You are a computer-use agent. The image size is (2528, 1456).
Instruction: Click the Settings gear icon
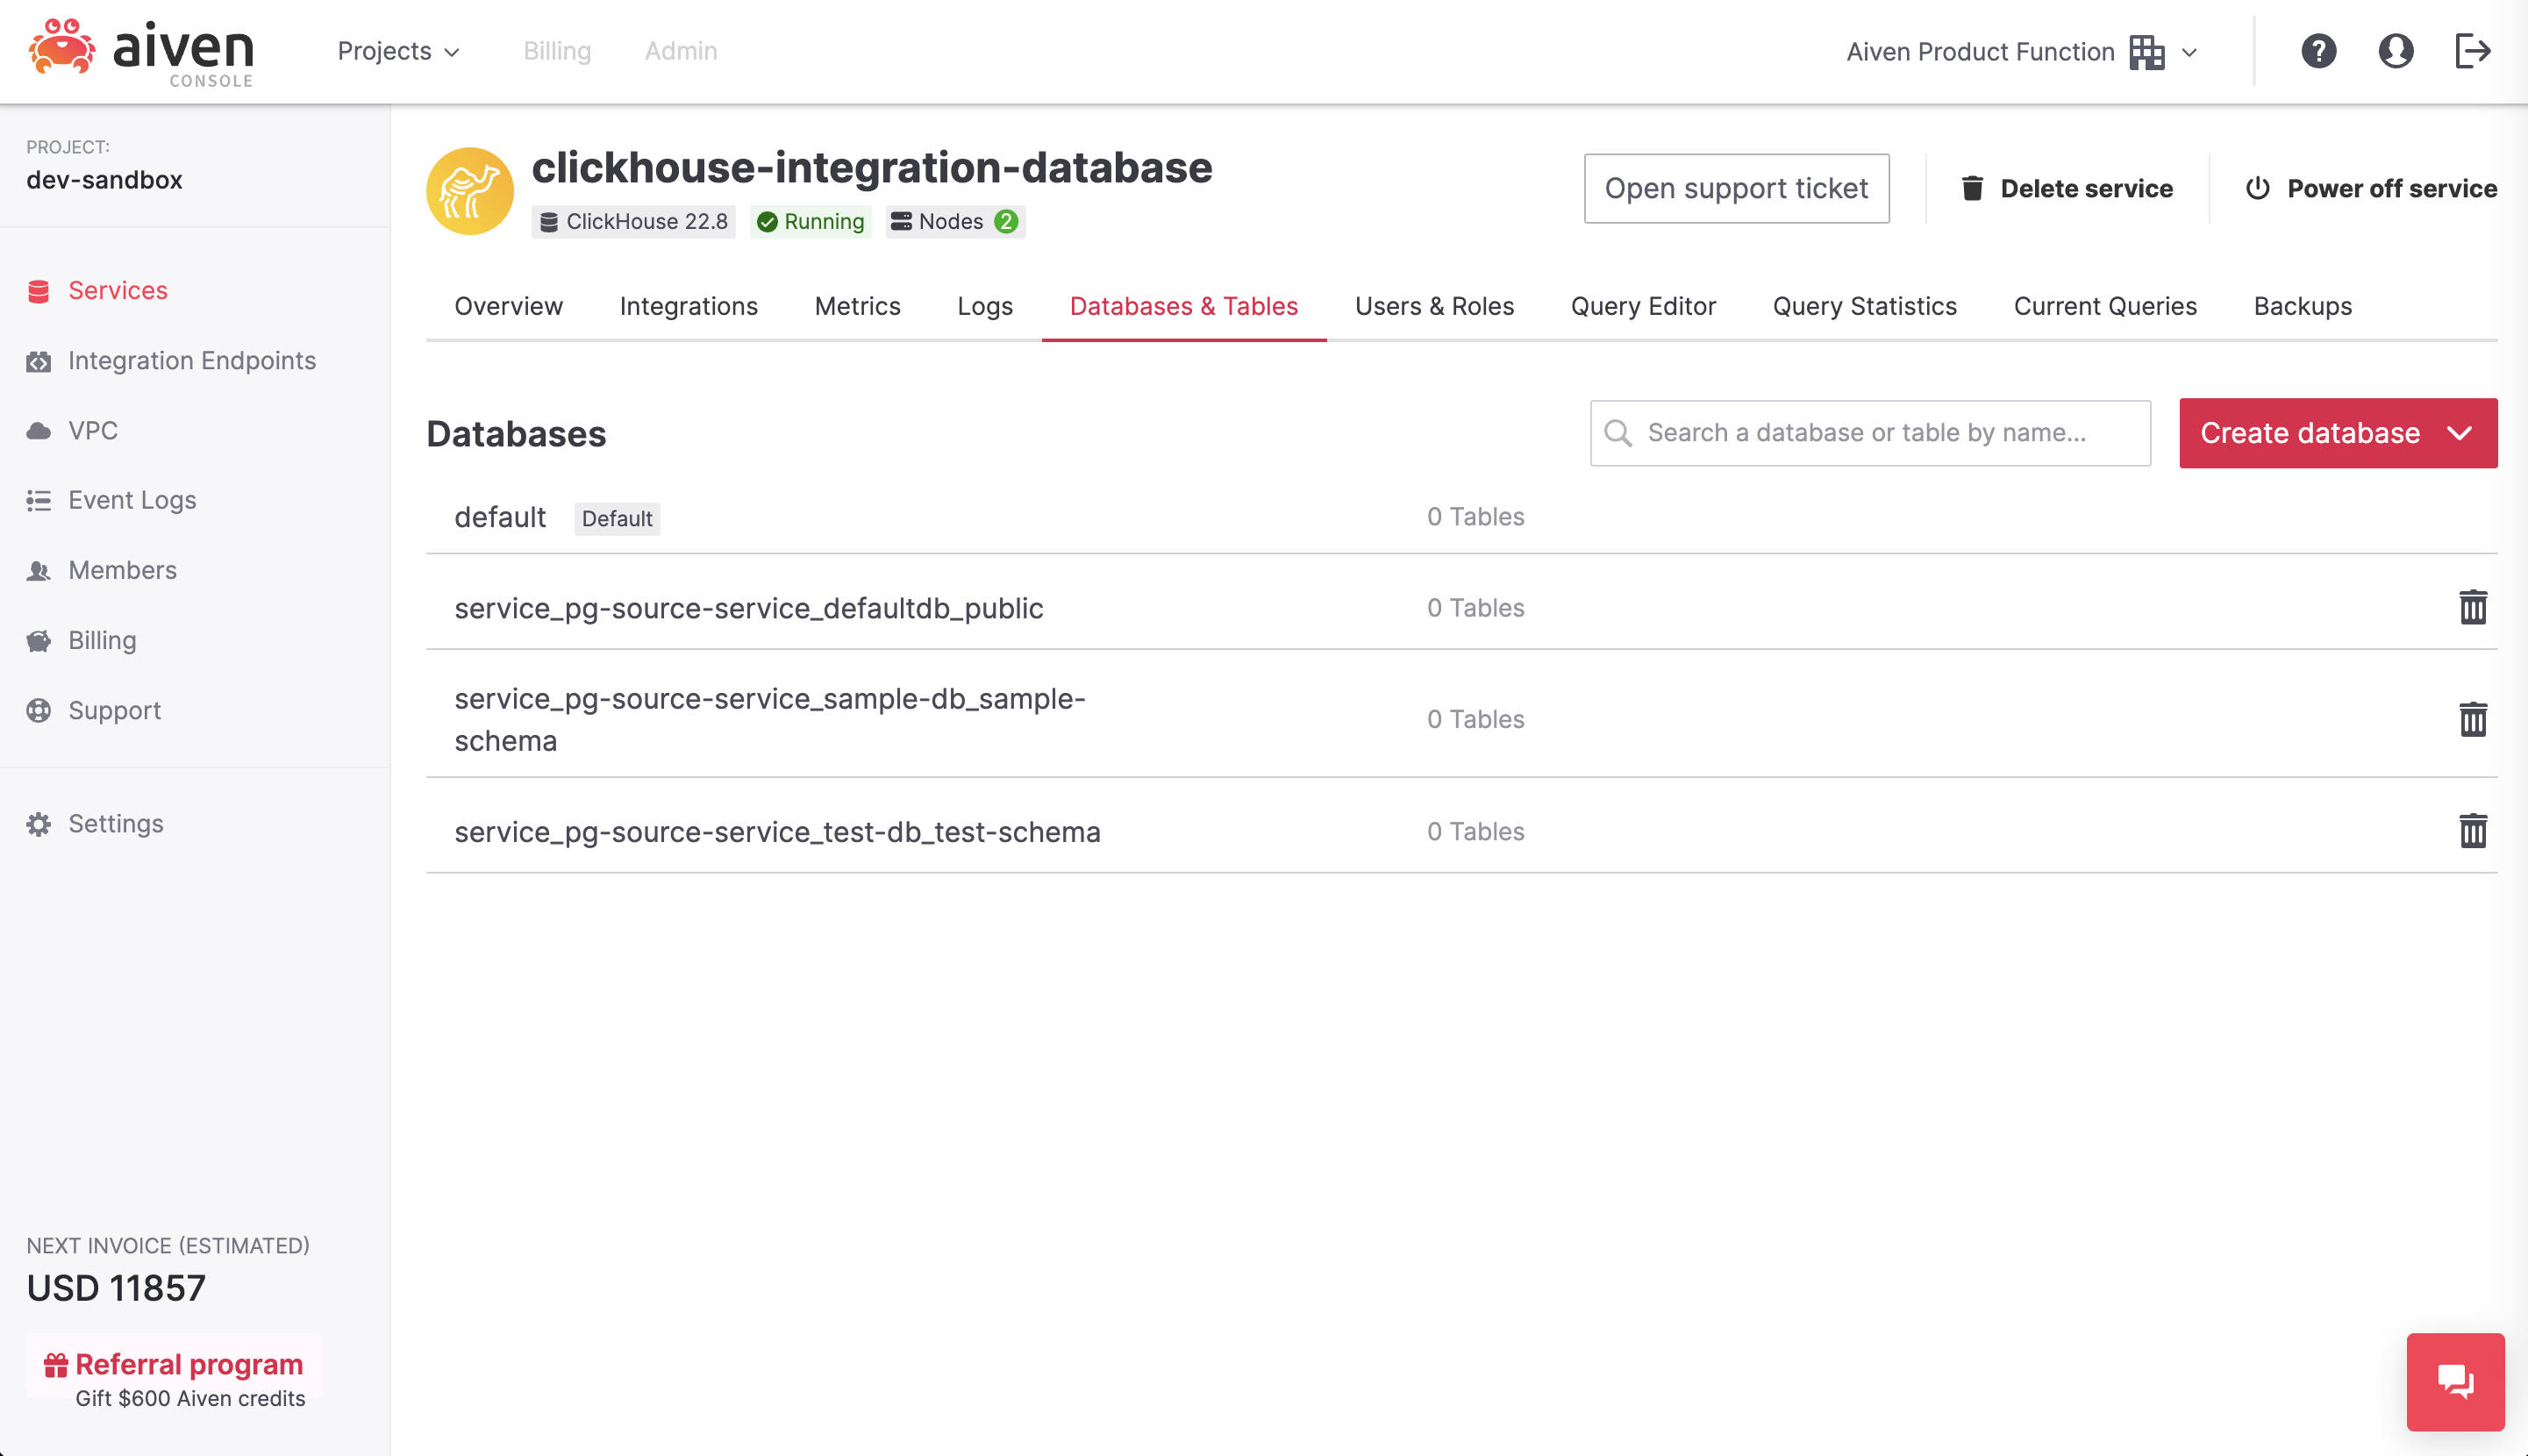tap(39, 824)
